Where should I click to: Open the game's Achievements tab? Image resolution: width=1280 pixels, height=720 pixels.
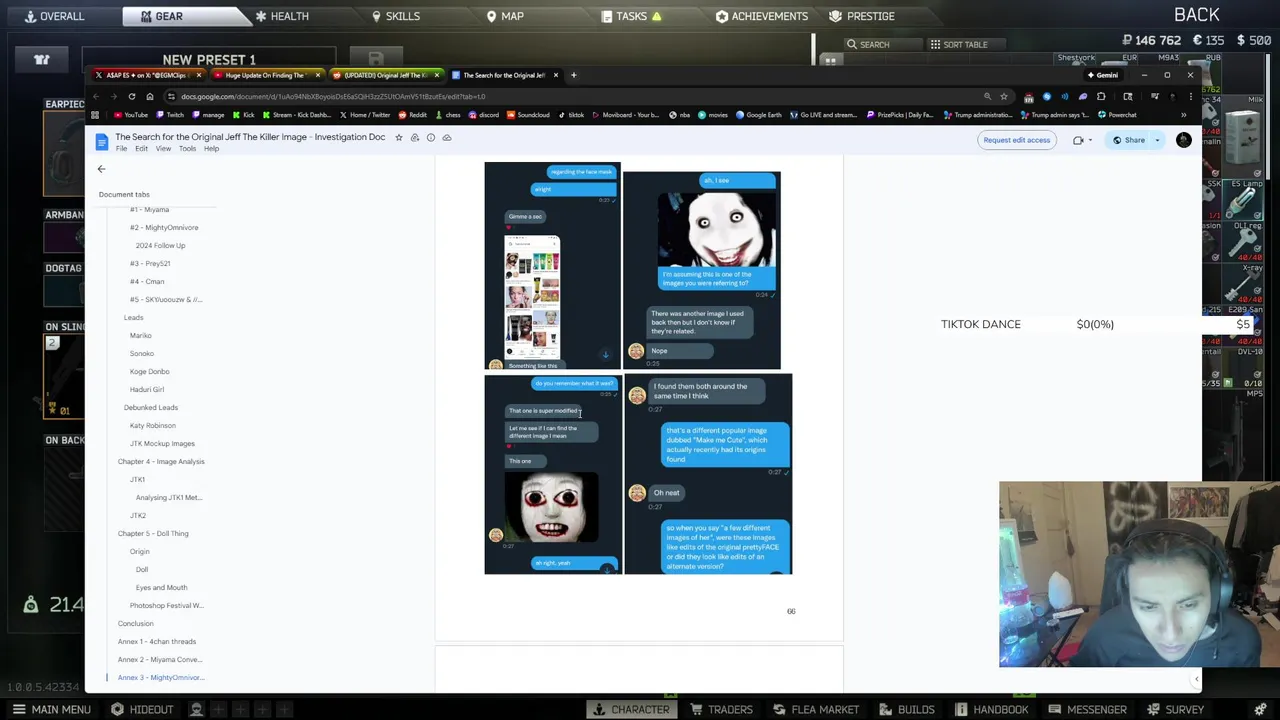[x=761, y=16]
